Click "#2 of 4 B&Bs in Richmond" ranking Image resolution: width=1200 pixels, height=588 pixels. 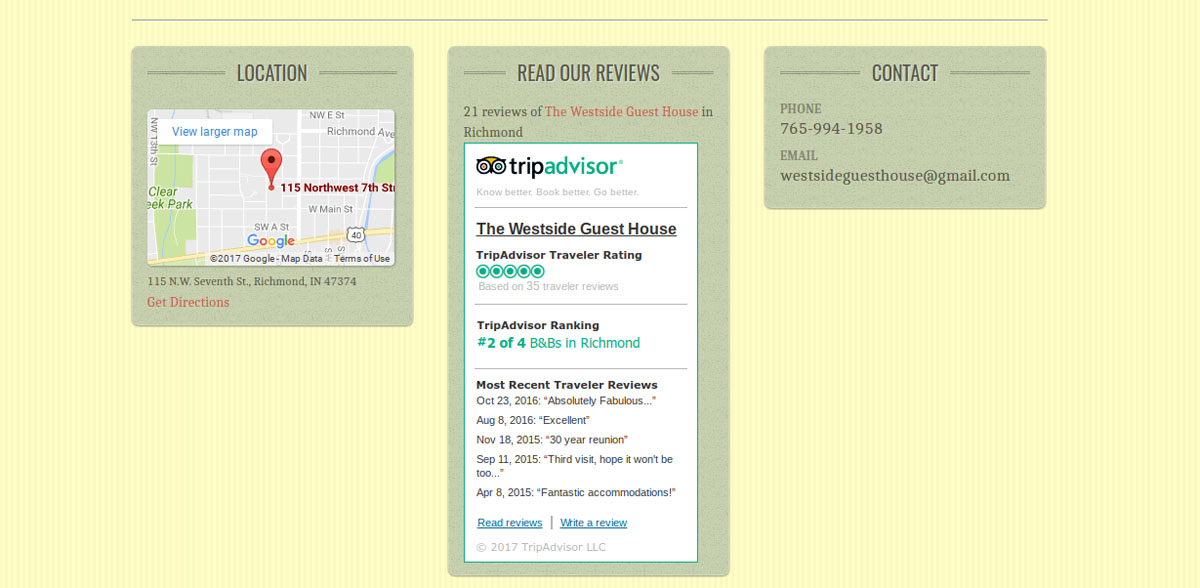[558, 343]
